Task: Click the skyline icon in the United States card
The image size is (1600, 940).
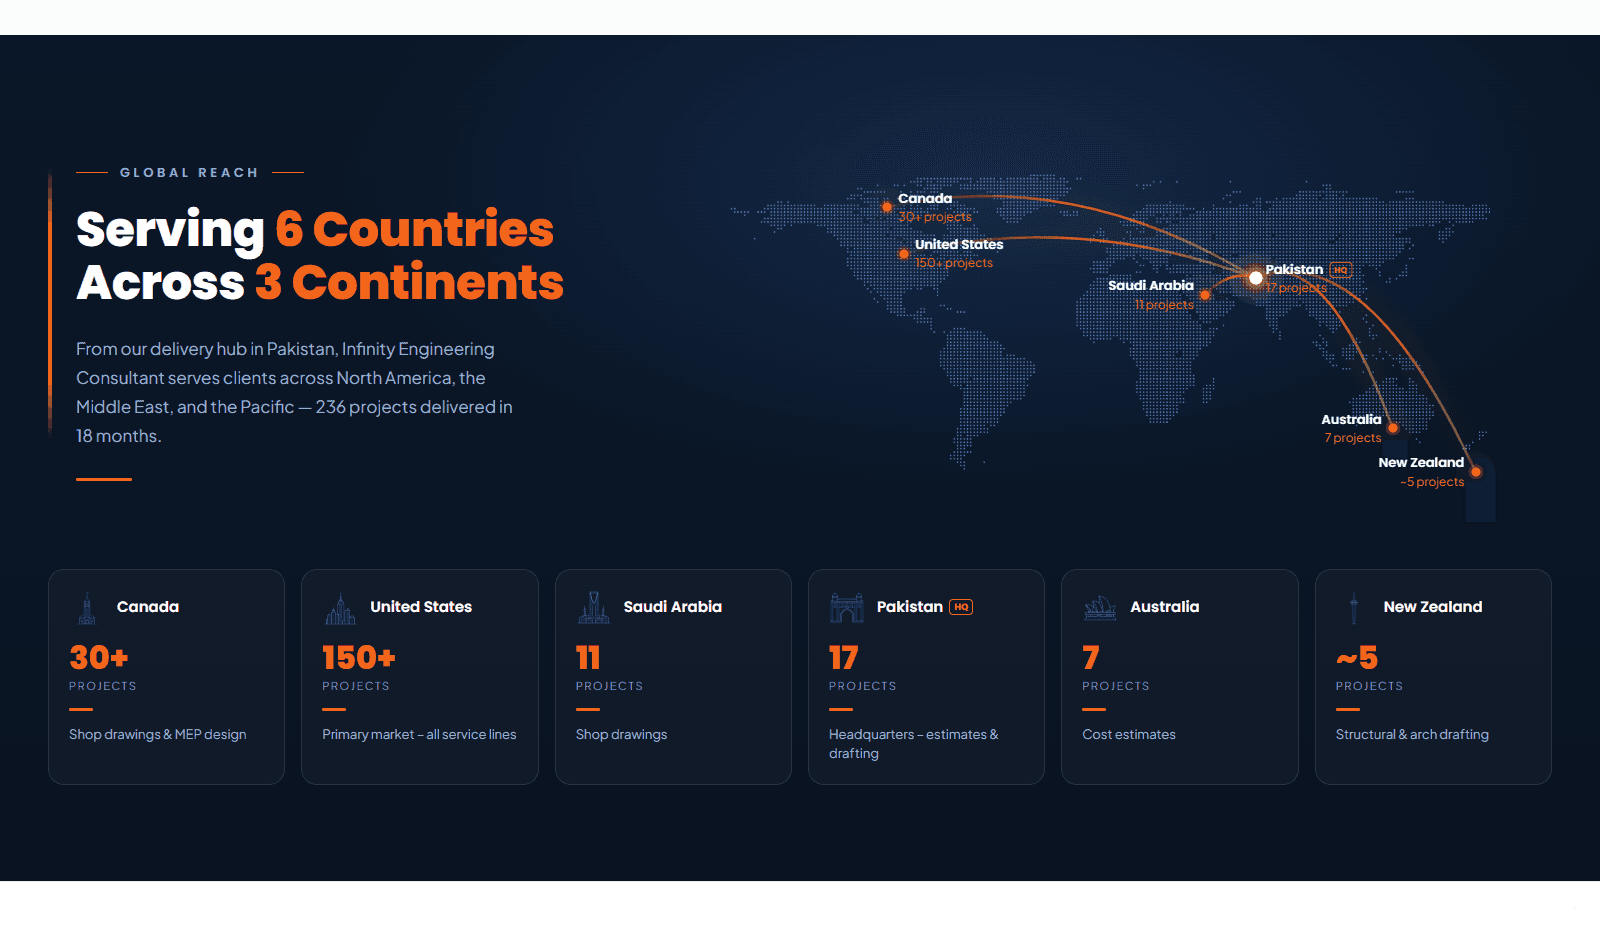Action: (x=341, y=607)
